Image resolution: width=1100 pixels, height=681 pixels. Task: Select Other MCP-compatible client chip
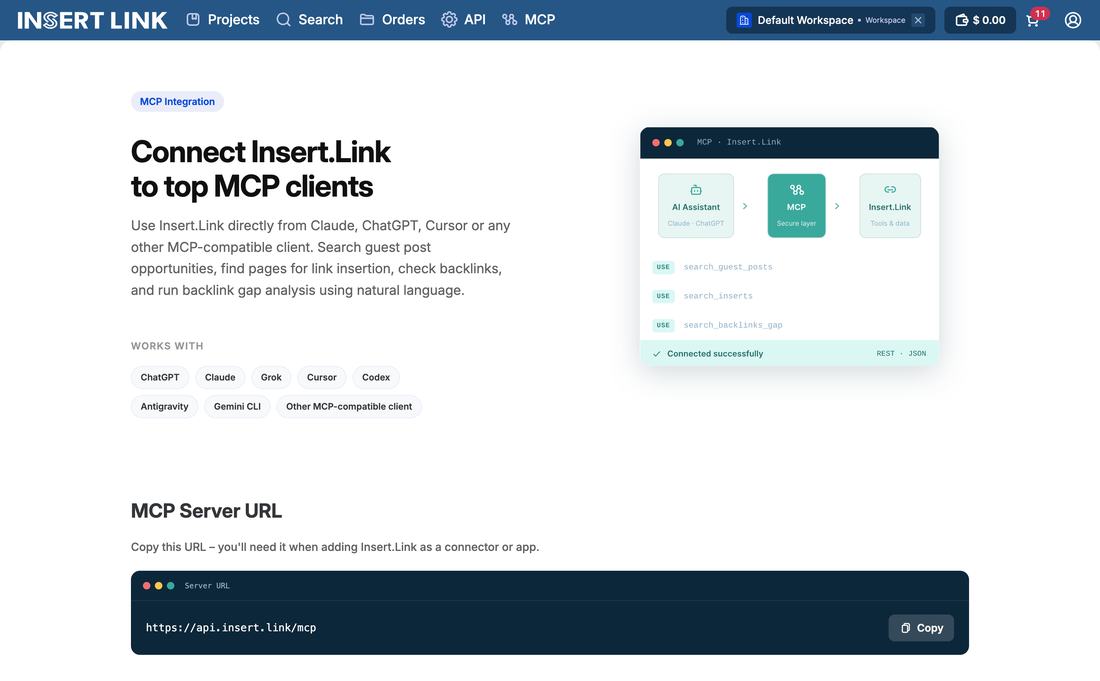click(349, 407)
